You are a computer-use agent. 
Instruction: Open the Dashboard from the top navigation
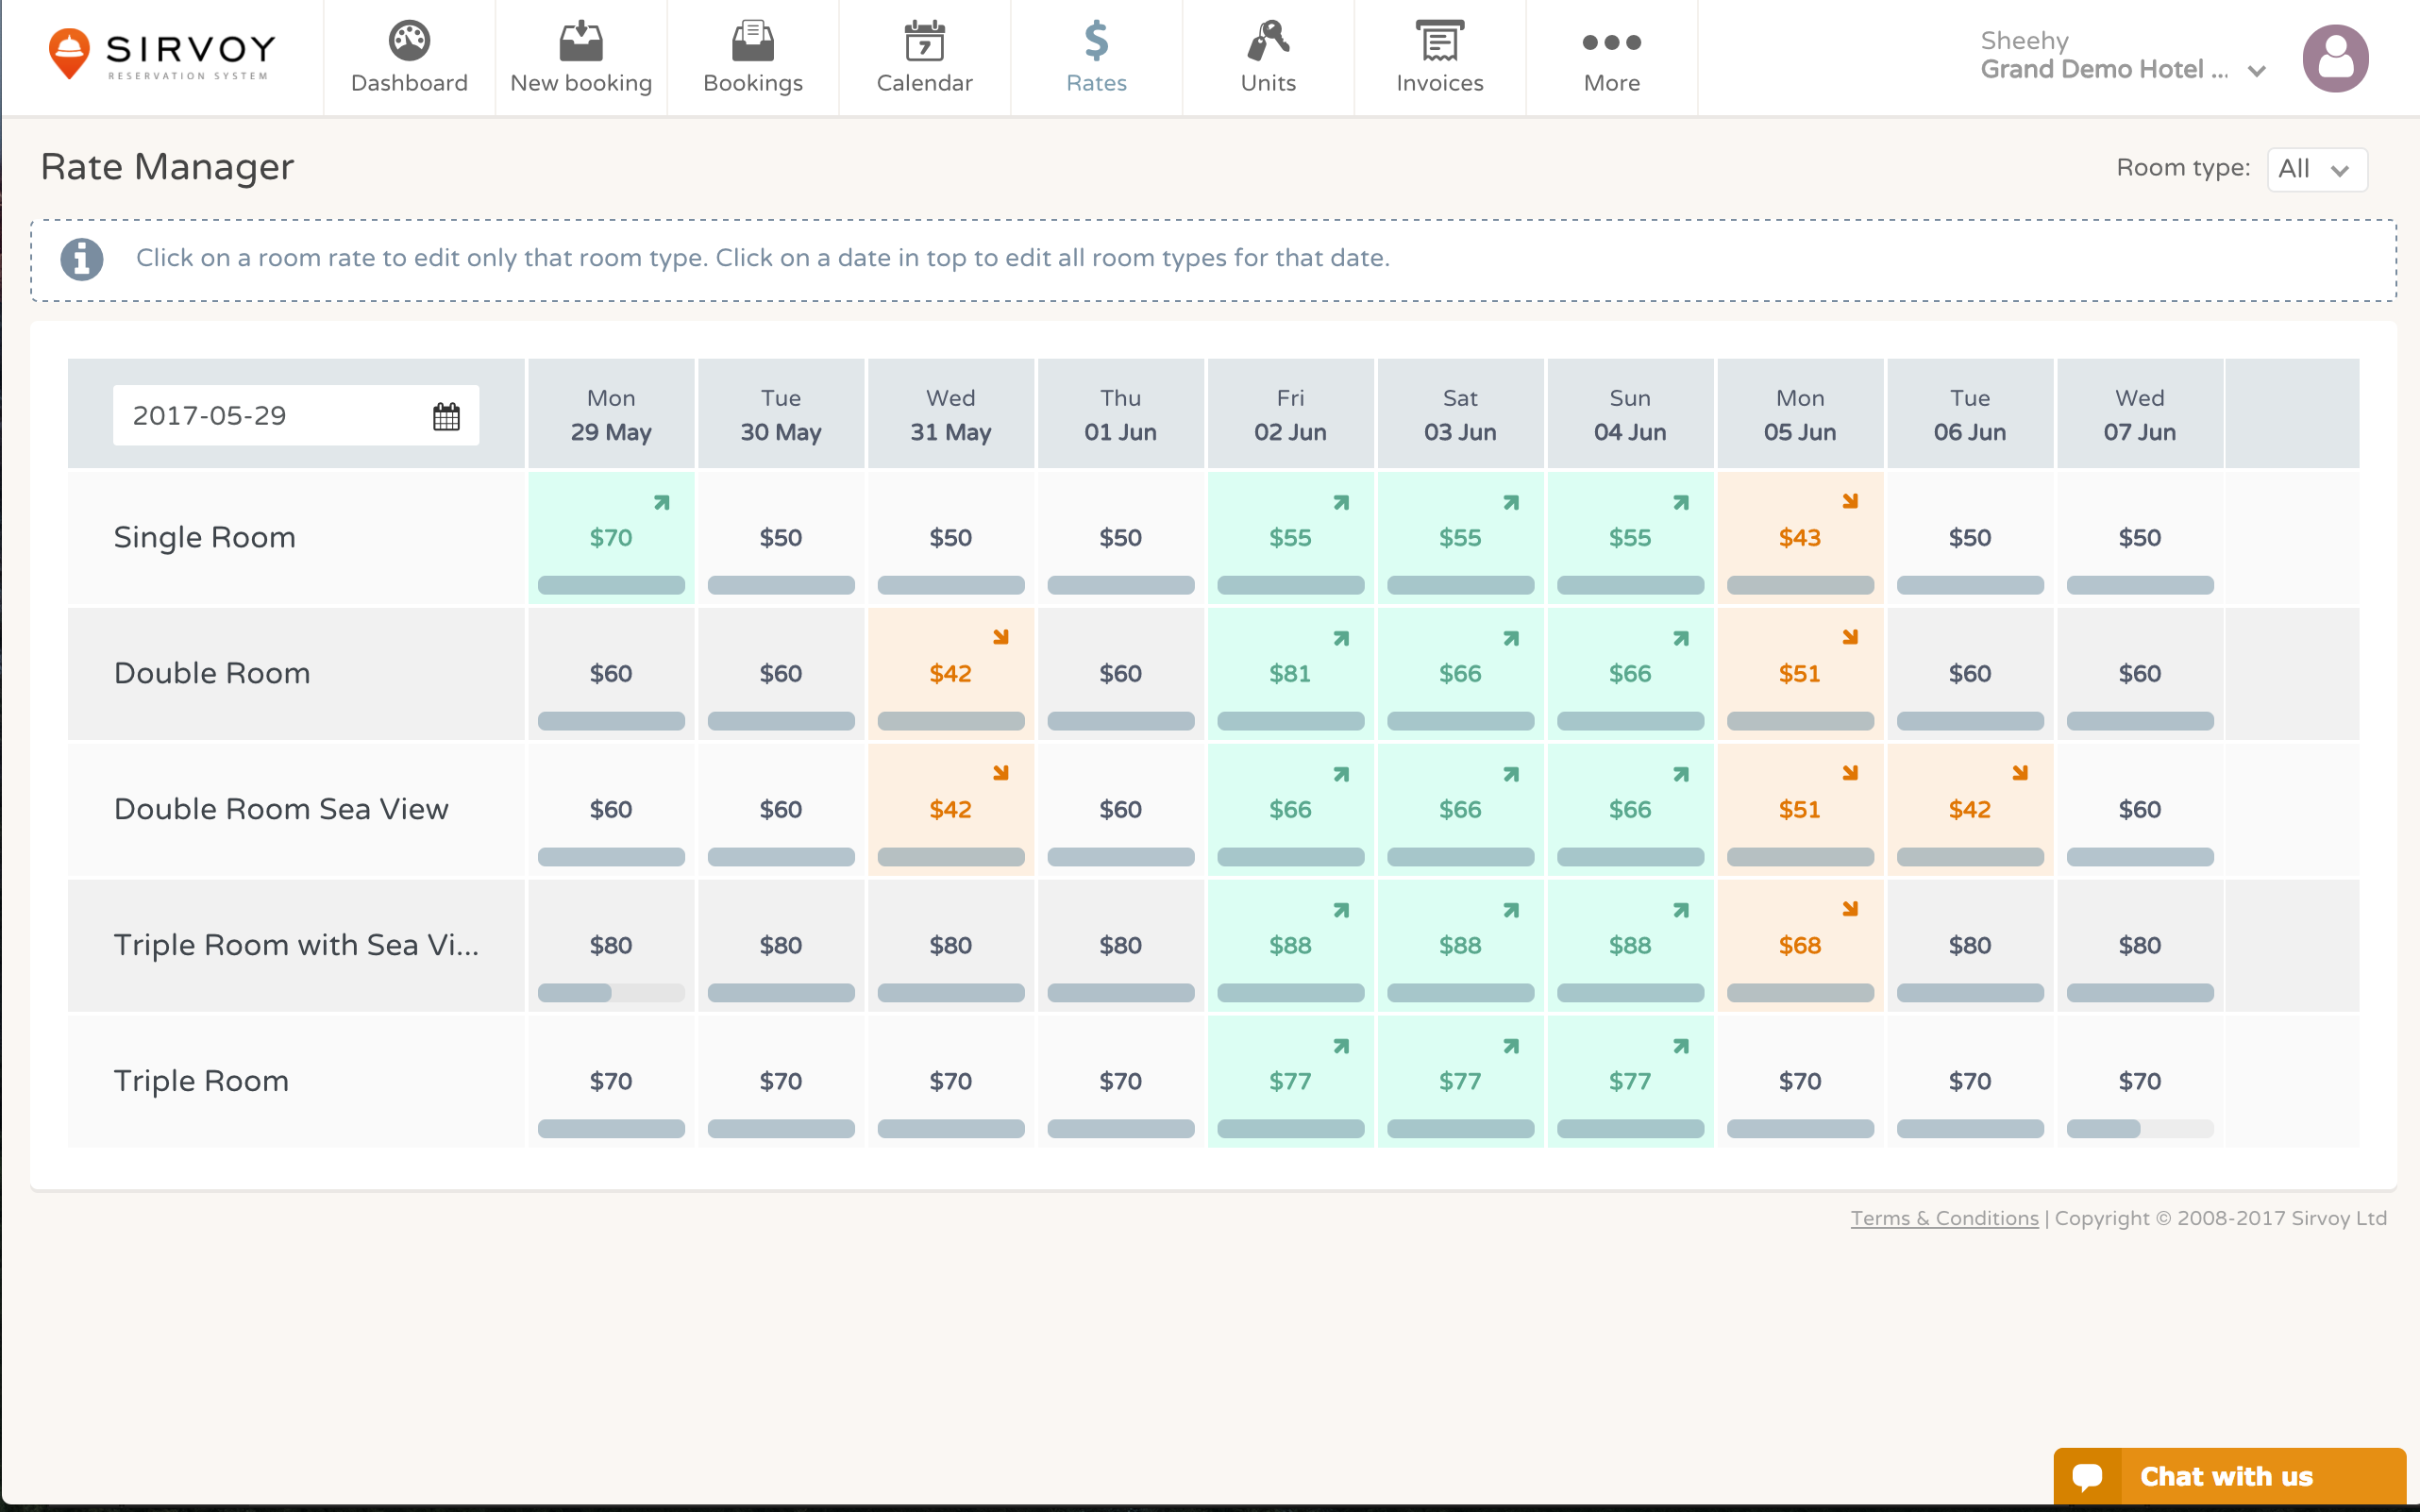[x=409, y=57]
